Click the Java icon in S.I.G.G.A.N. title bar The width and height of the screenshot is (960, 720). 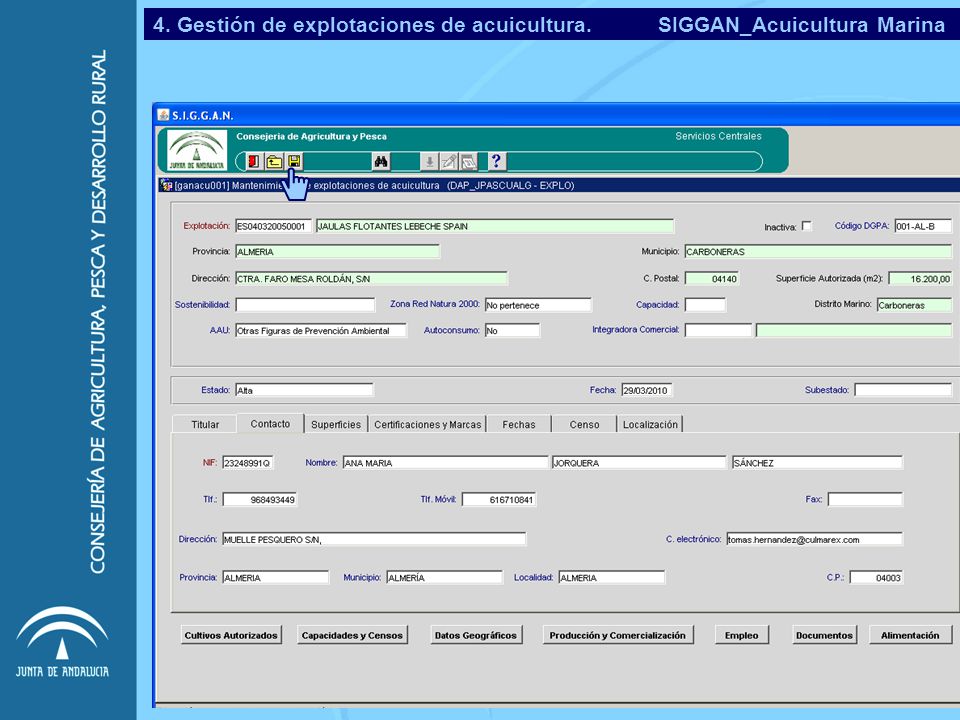click(x=163, y=115)
